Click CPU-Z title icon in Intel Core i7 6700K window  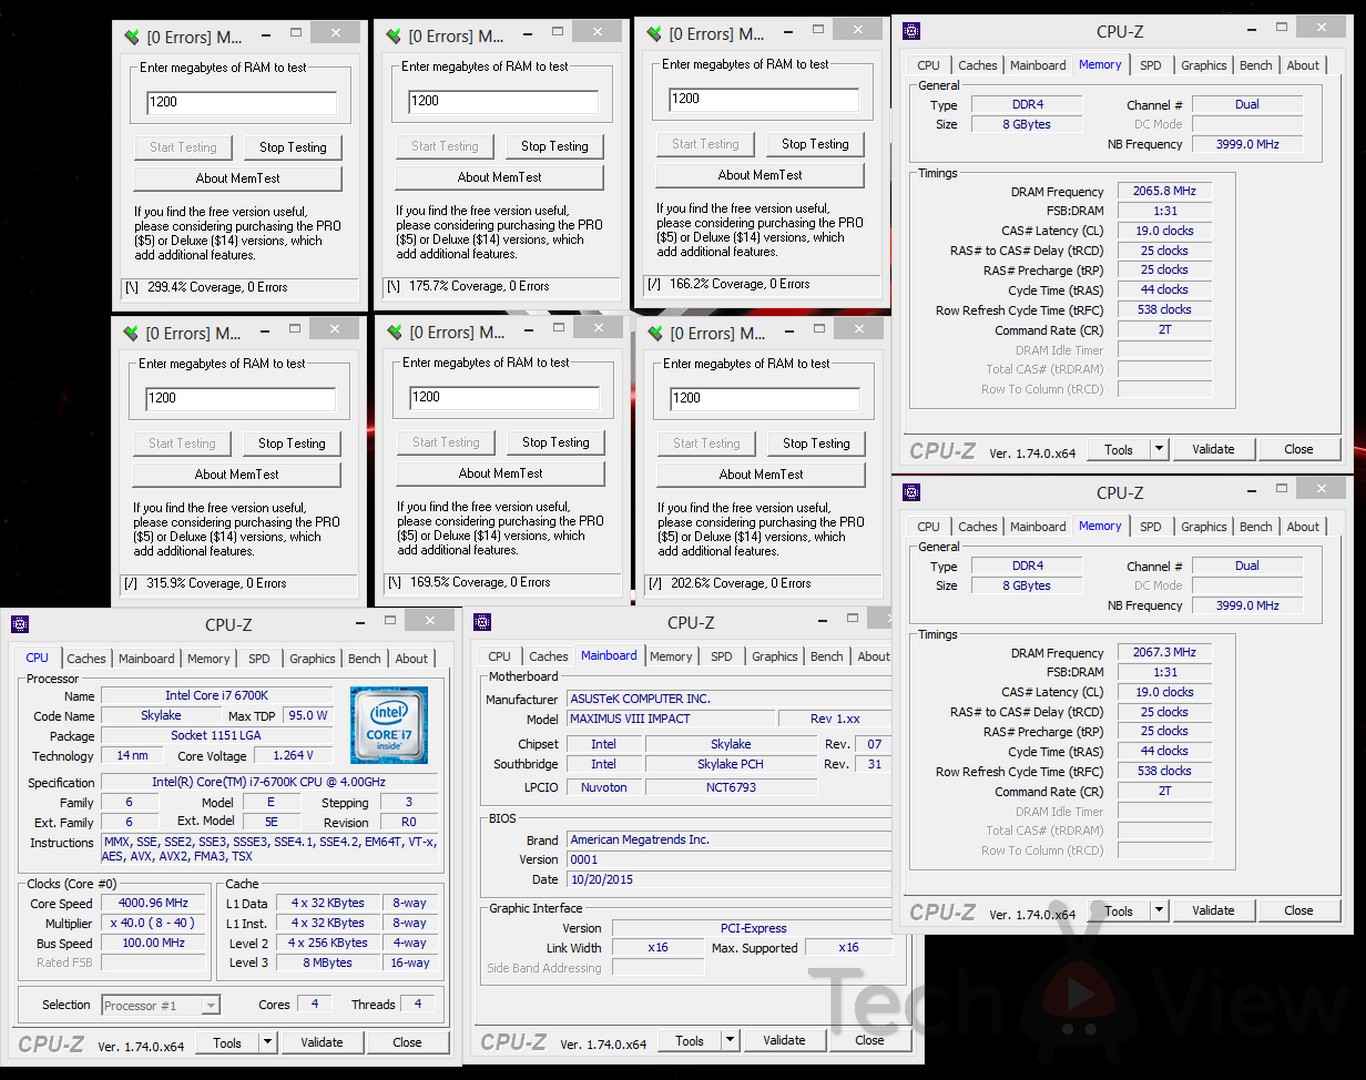click(20, 625)
